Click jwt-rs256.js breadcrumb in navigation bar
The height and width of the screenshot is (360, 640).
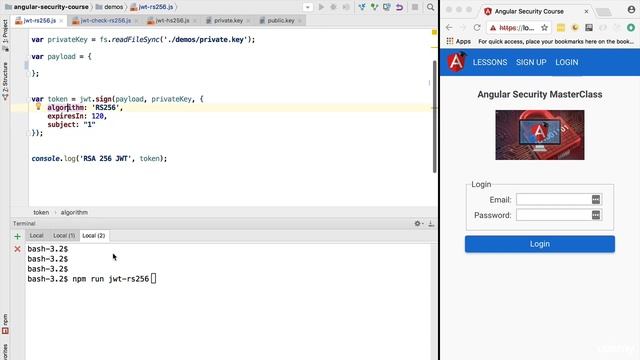click(152, 7)
